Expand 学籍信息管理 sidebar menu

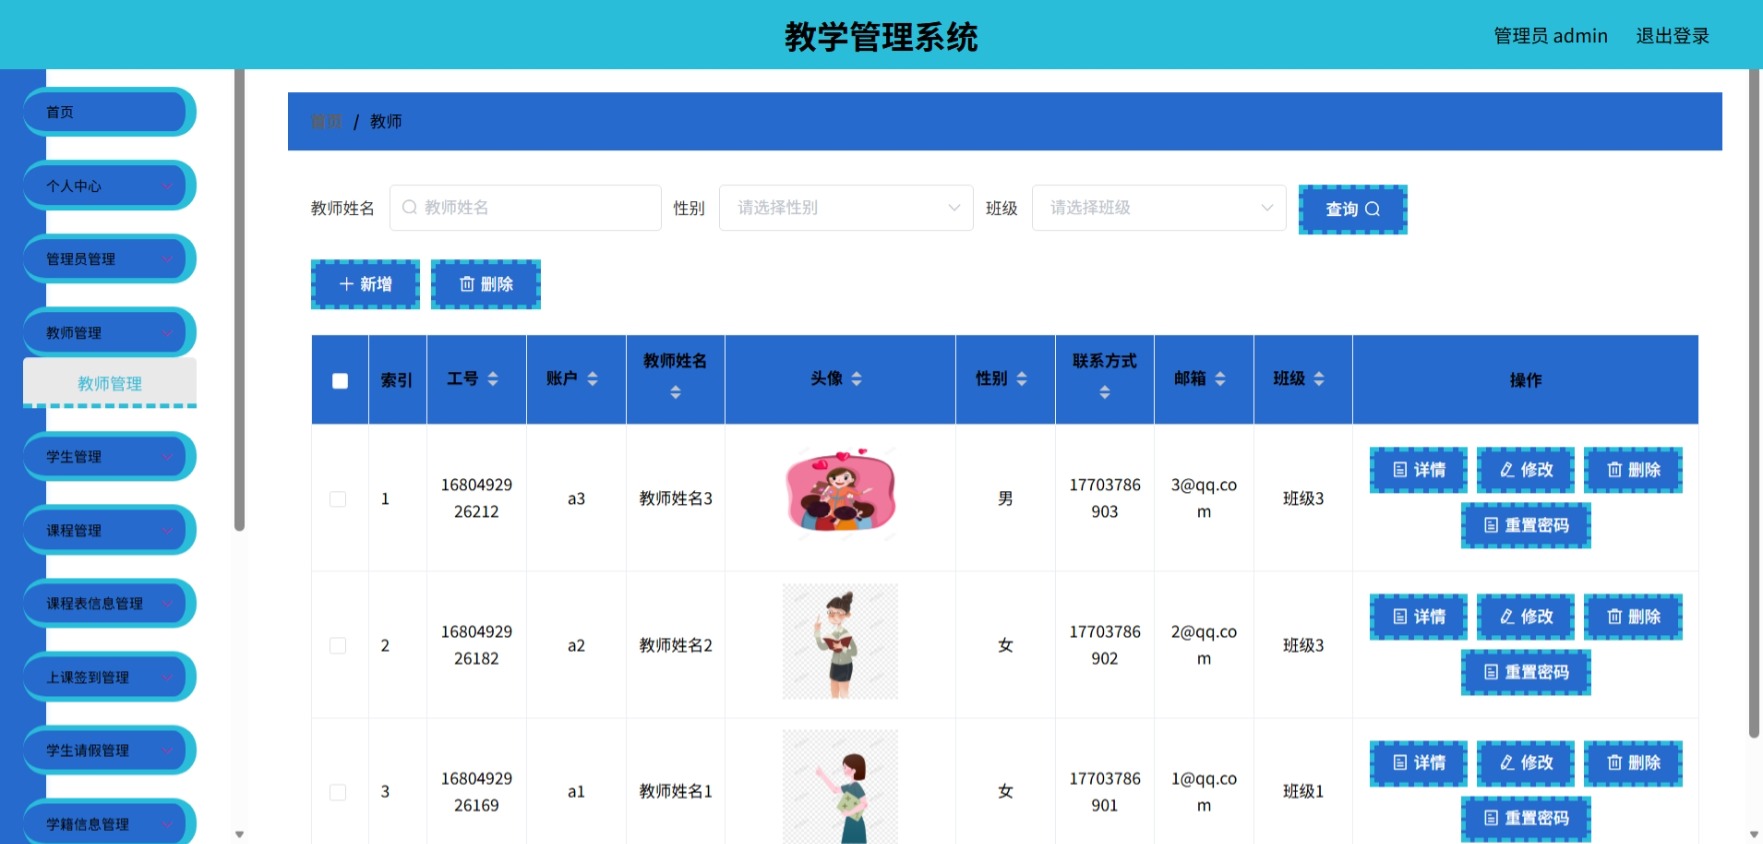pyautogui.click(x=108, y=822)
